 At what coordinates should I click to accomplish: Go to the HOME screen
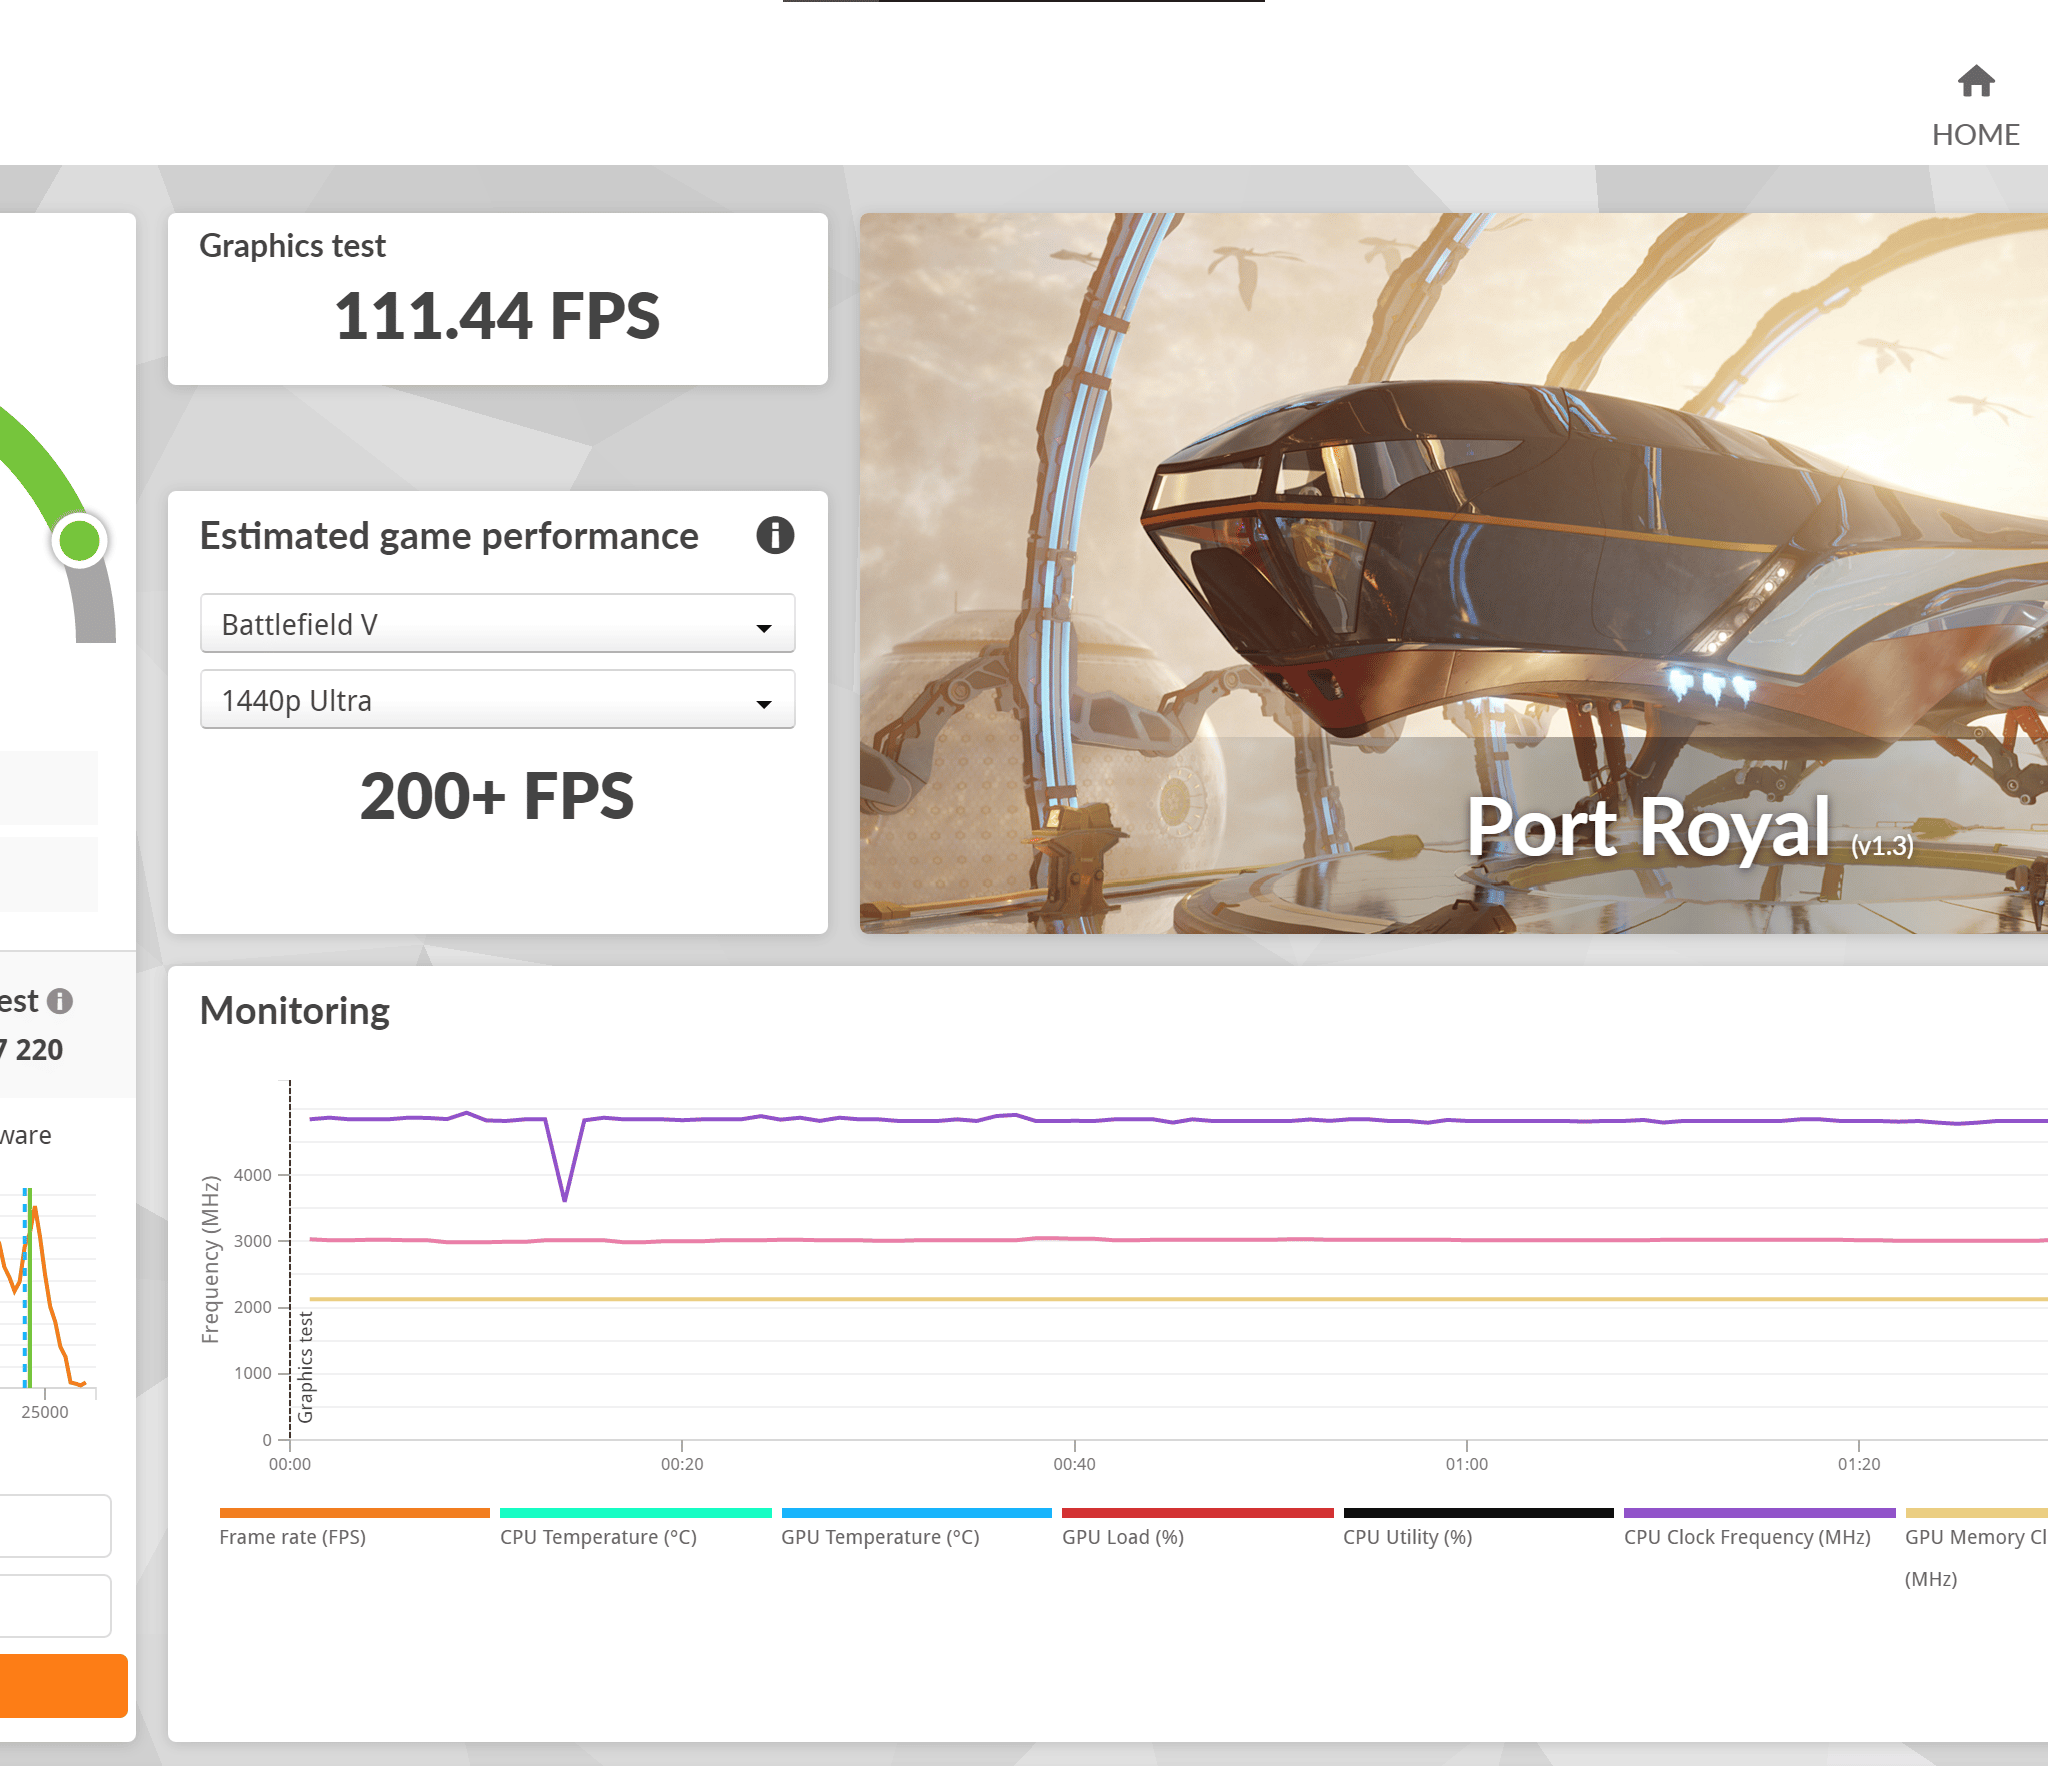pos(1975,106)
